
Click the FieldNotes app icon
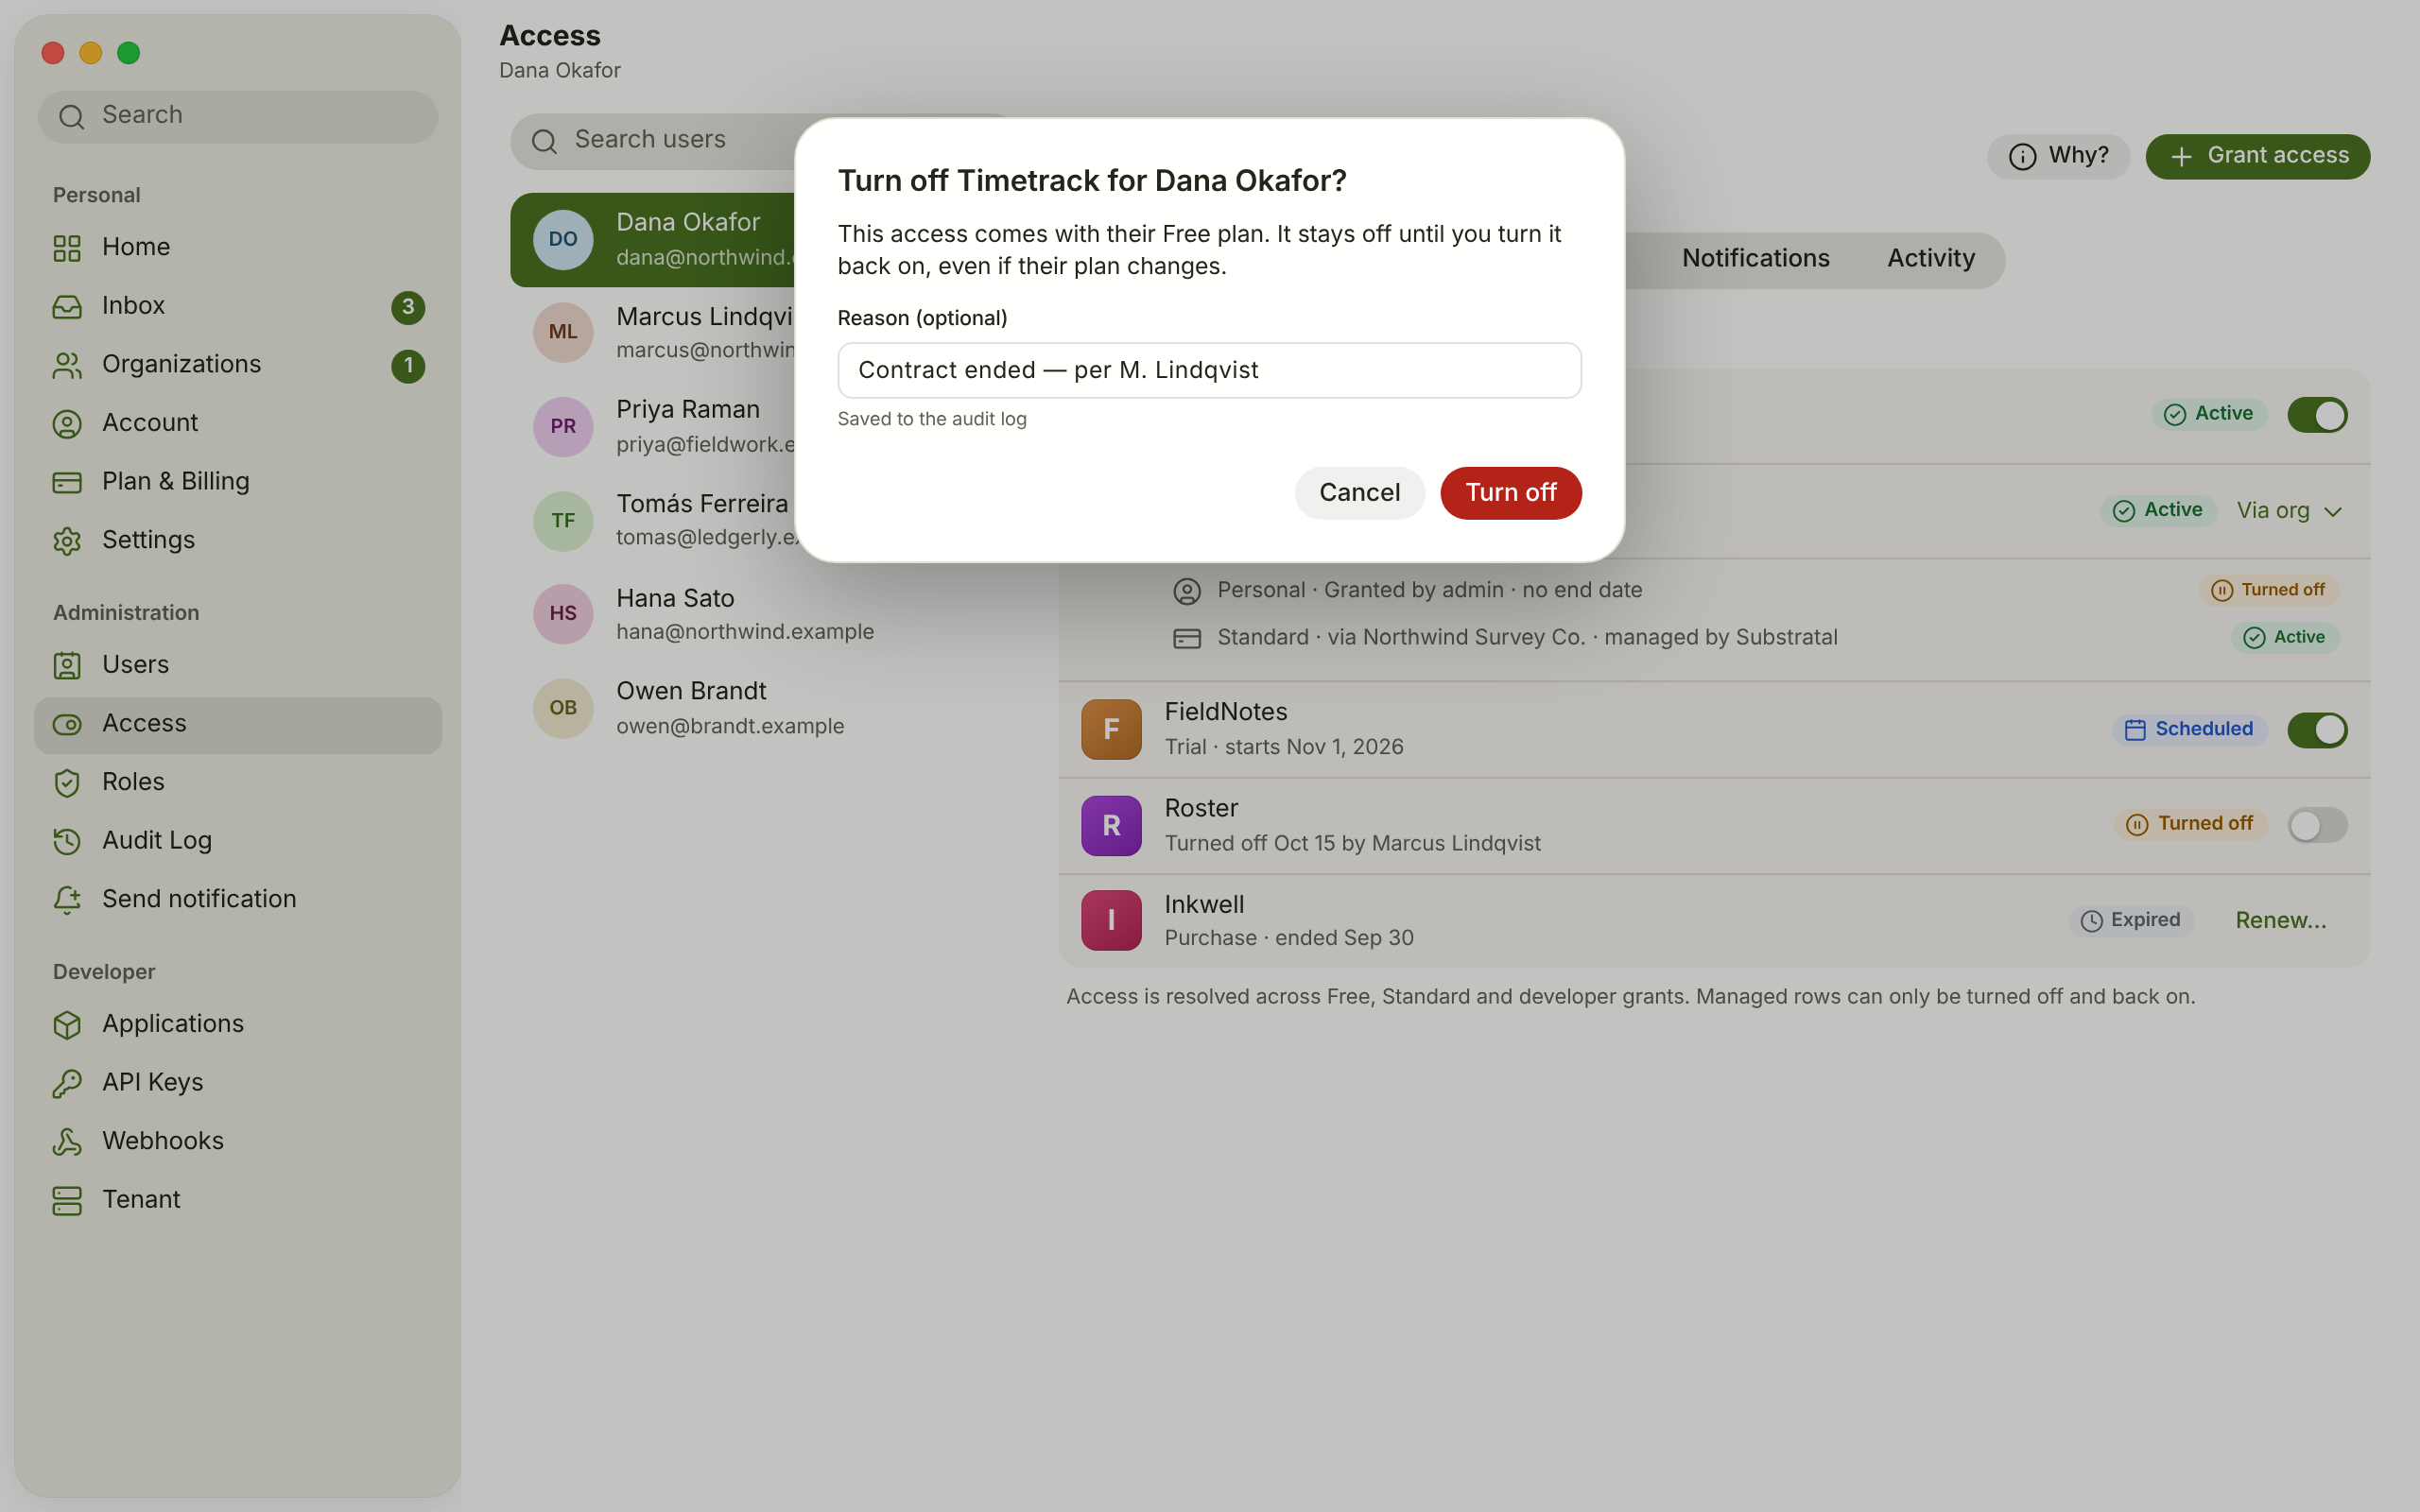[1111, 729]
